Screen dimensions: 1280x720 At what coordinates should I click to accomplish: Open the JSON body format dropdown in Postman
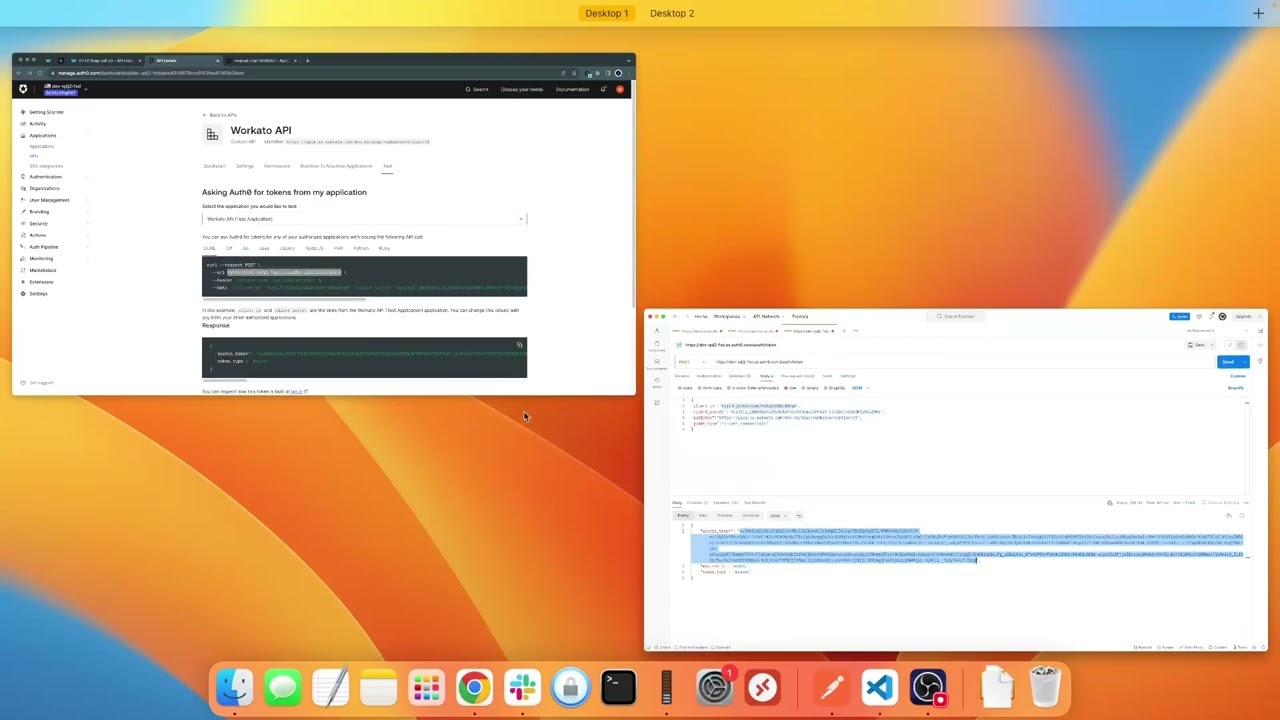pyautogui.click(x=863, y=388)
